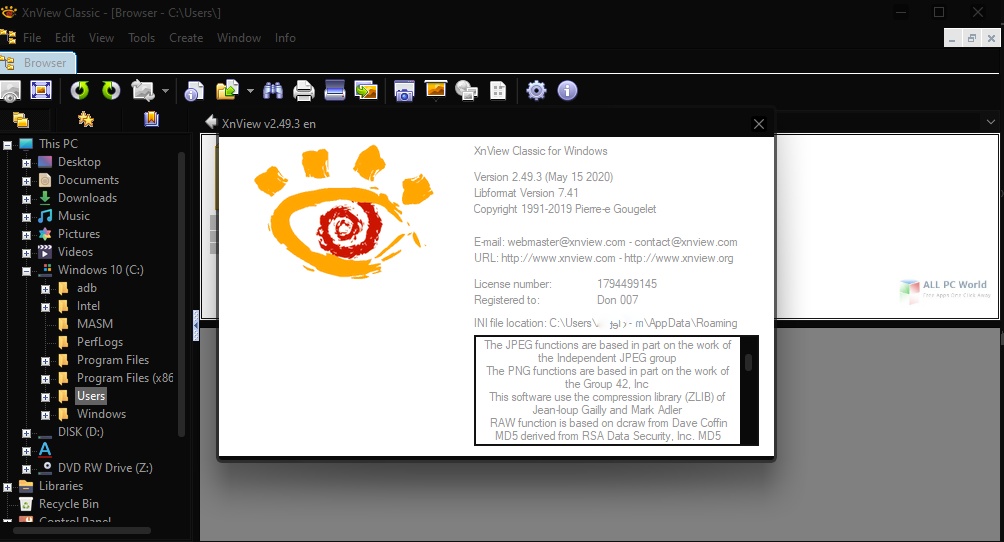Screen dimensions: 1004x542
Task: Click the first toolbar image viewer icon
Action: point(10,91)
